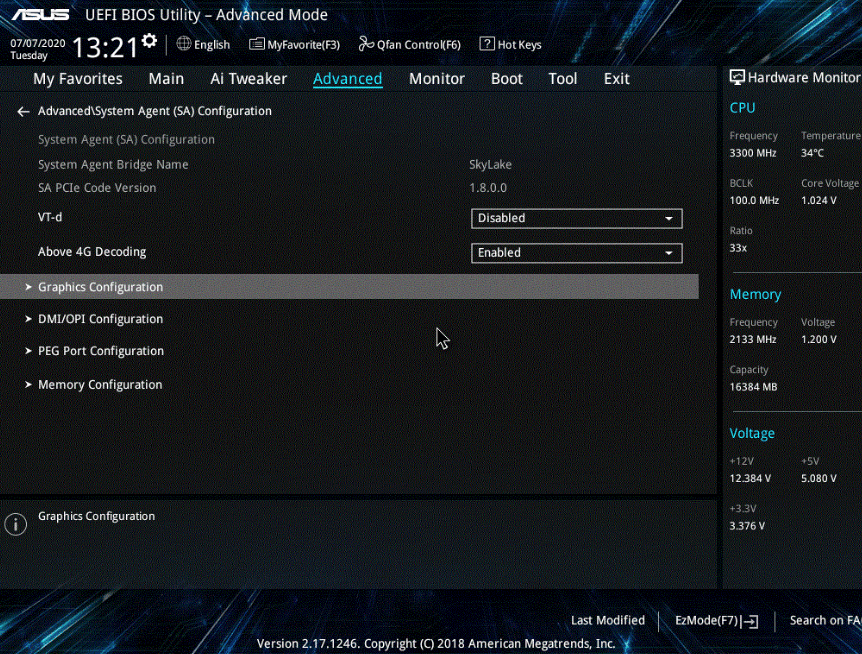Open the Exit tab
This screenshot has width=862, height=654.
[616, 79]
